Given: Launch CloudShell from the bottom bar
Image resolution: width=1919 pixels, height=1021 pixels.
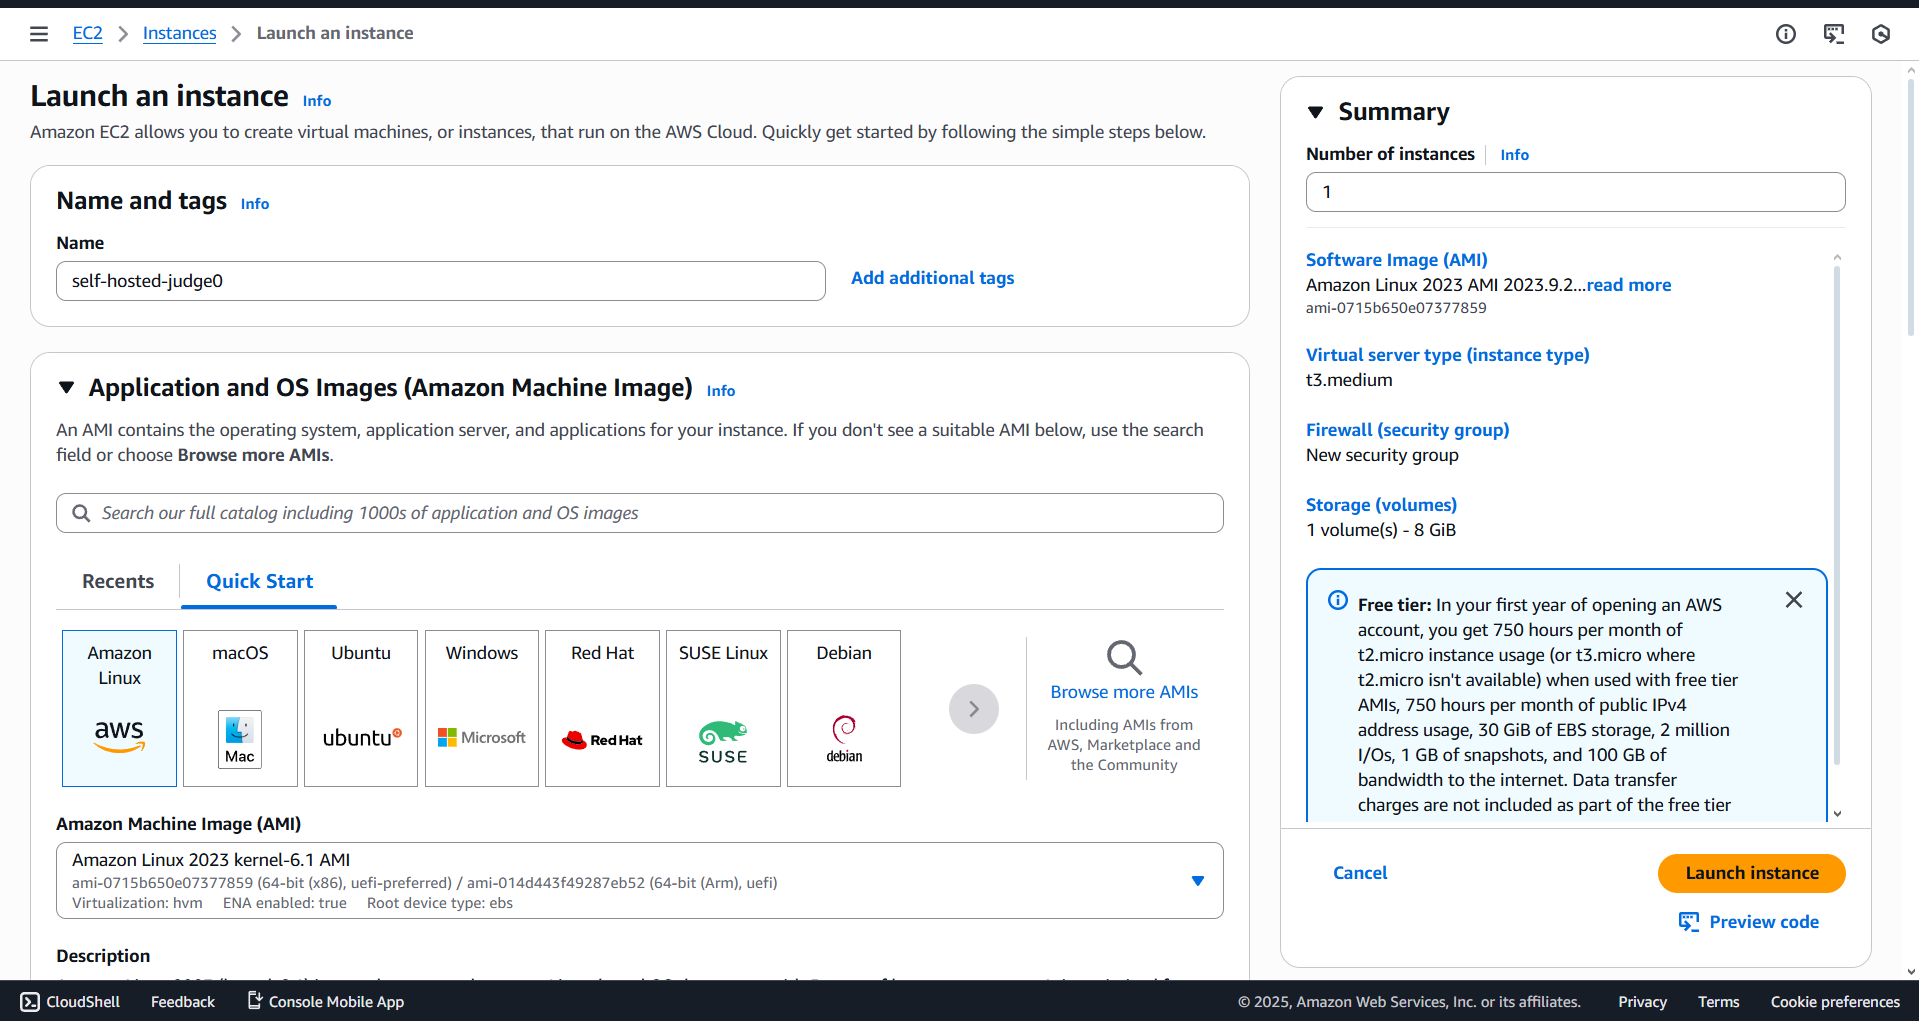Looking at the screenshot, I should (x=68, y=1001).
